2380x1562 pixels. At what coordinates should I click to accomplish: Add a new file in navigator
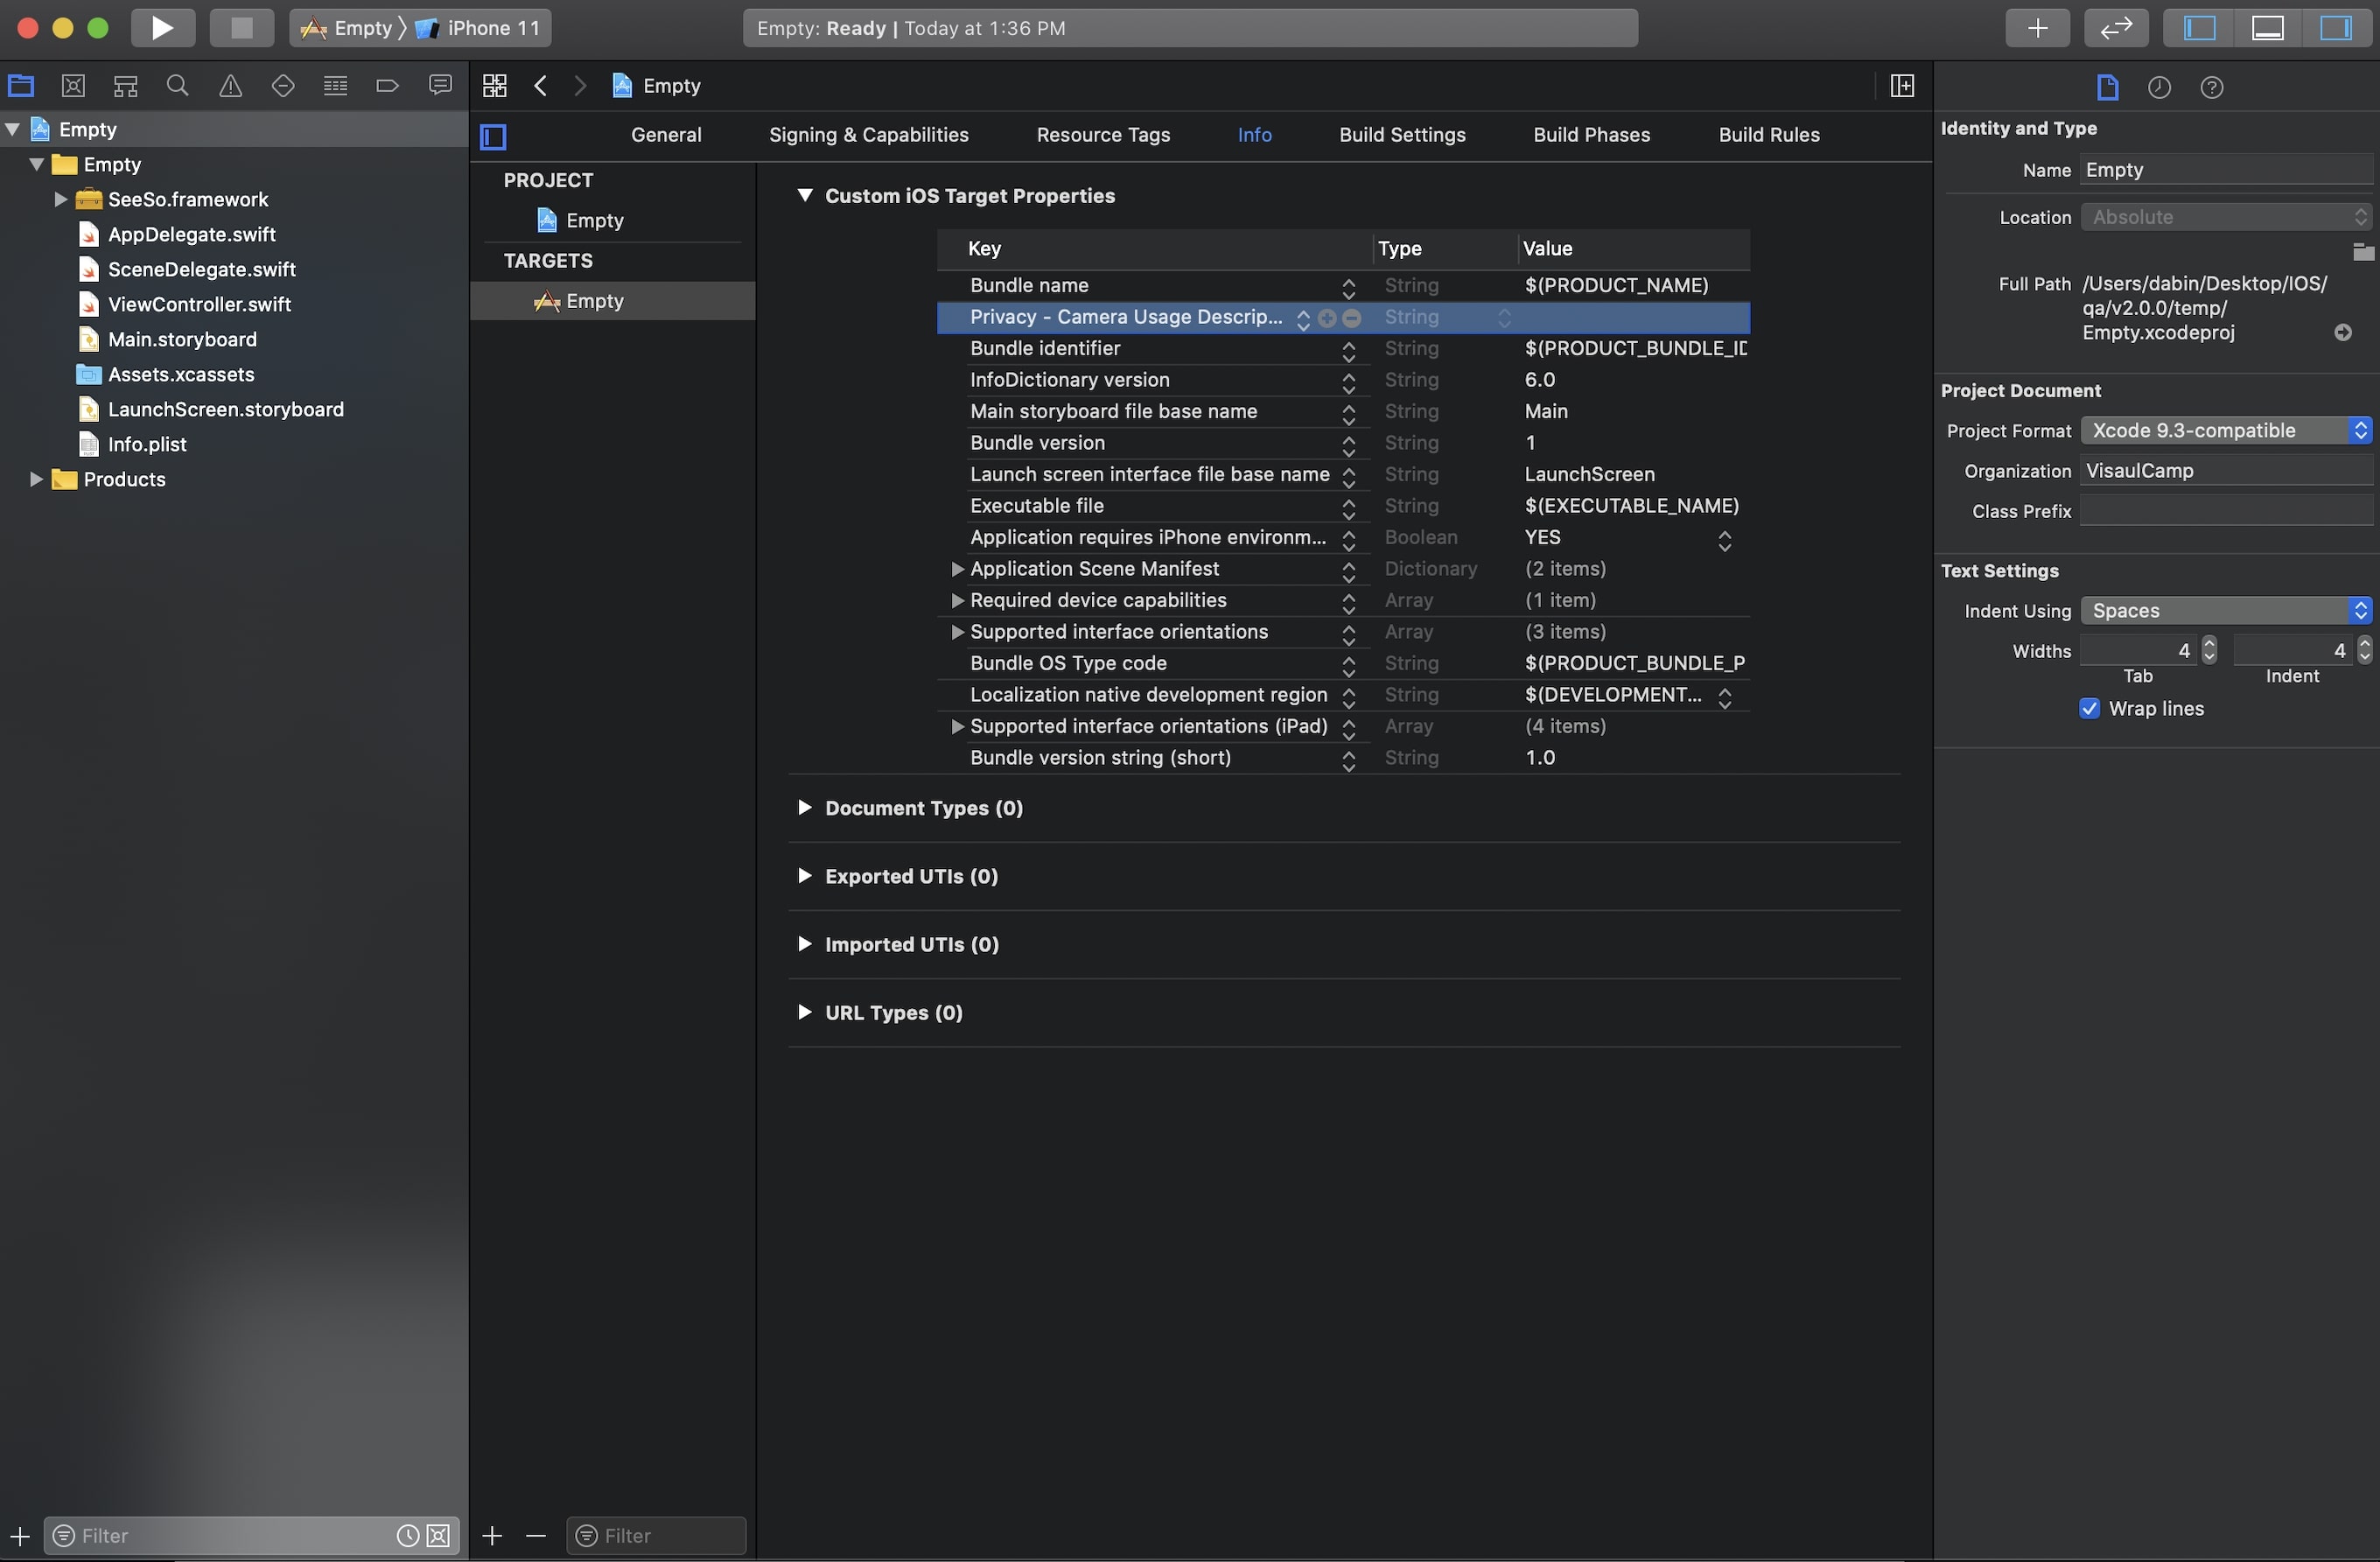click(x=19, y=1536)
